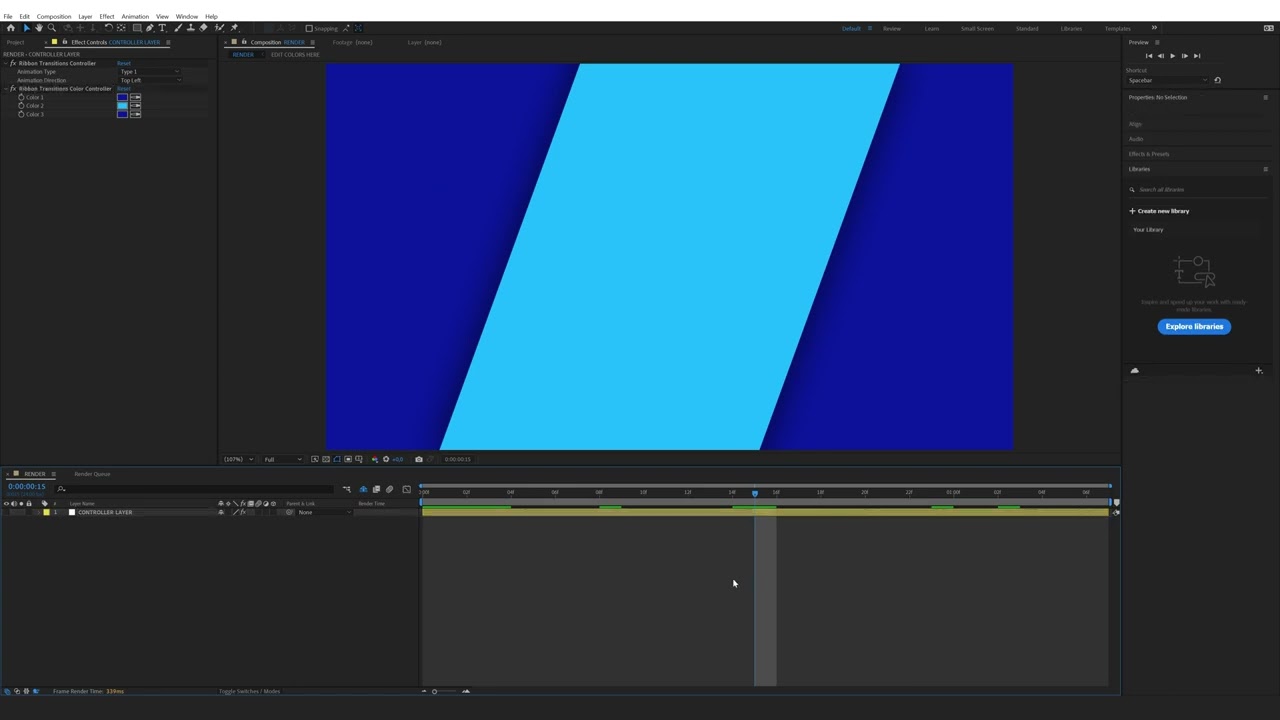Open the Effect menu
The height and width of the screenshot is (720, 1280).
(x=107, y=16)
